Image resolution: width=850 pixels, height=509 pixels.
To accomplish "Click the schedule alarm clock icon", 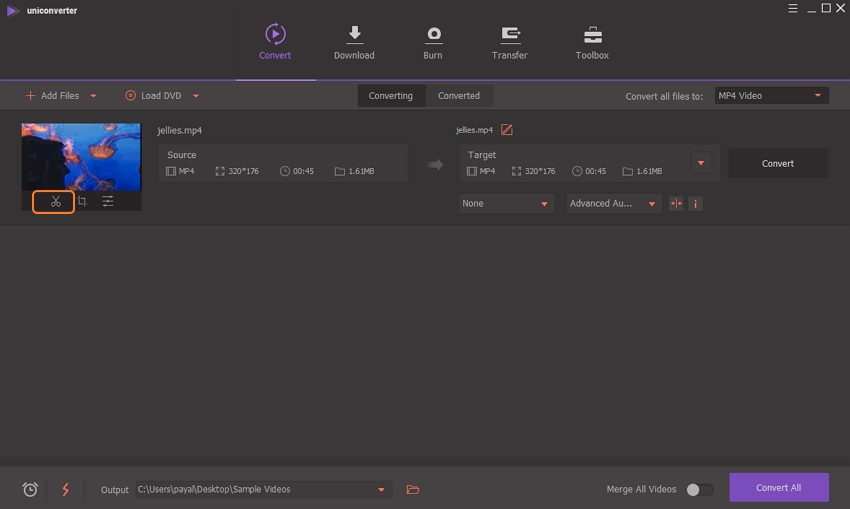I will [30, 489].
